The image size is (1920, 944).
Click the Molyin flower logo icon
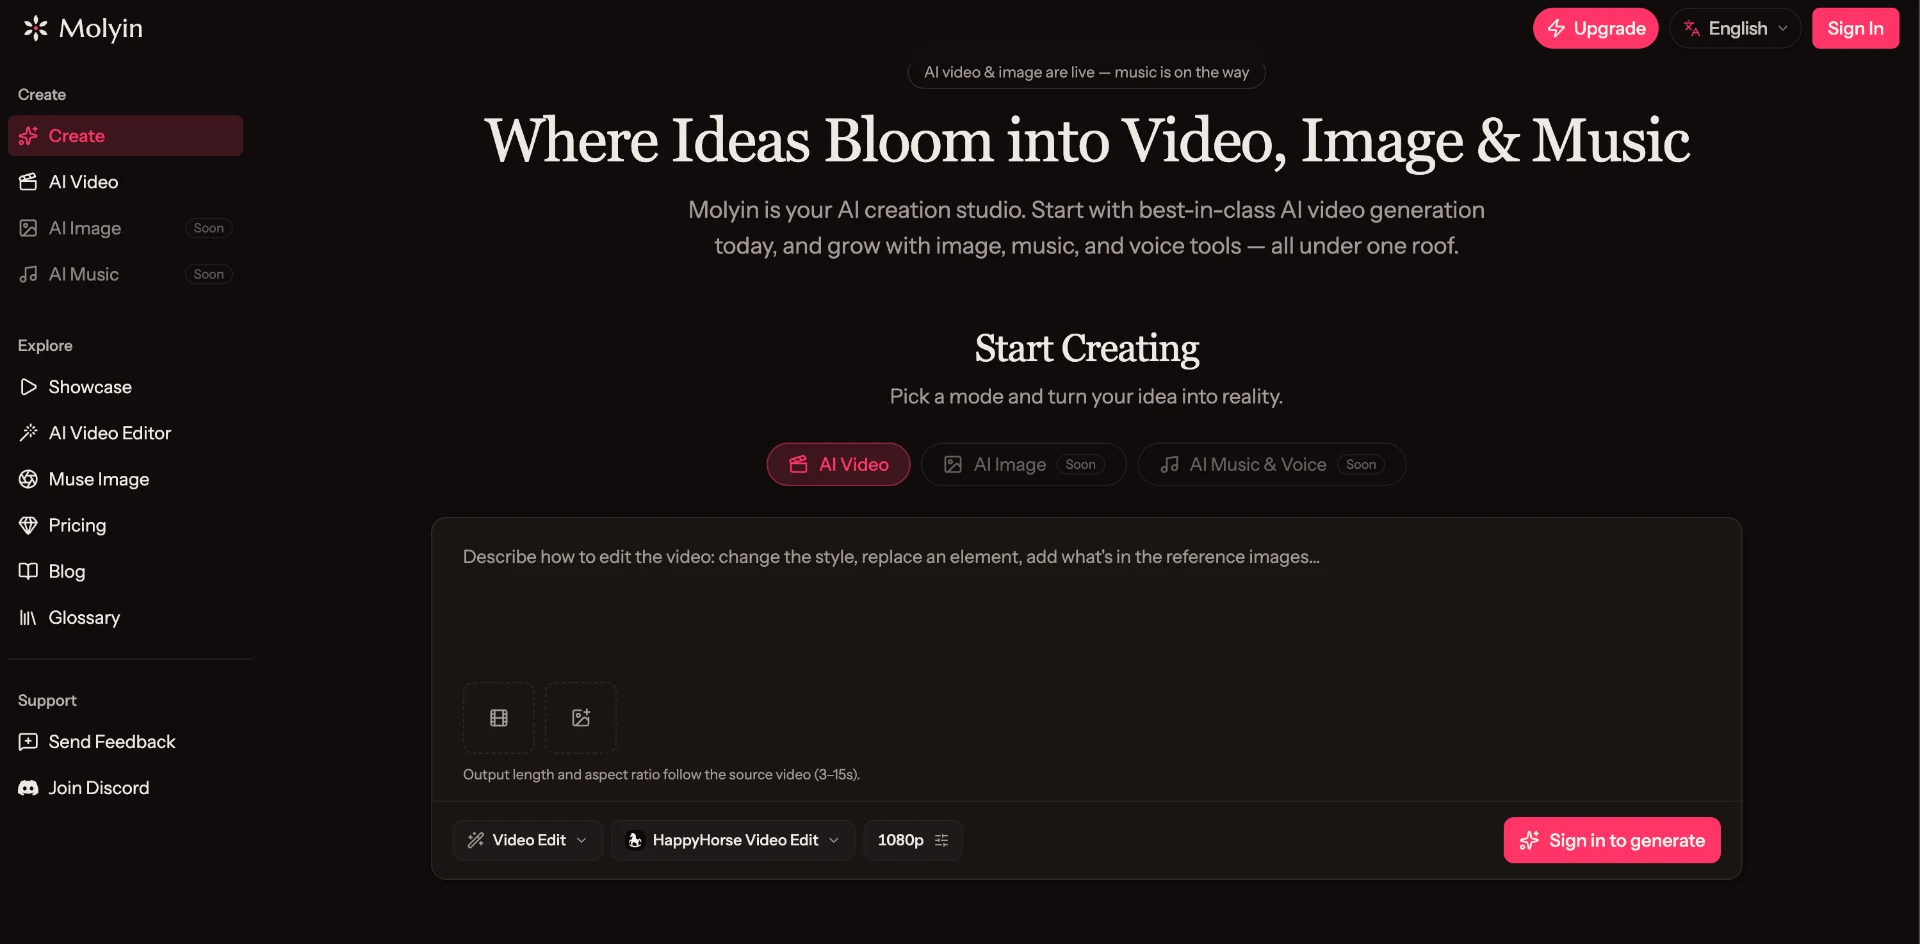tap(35, 28)
